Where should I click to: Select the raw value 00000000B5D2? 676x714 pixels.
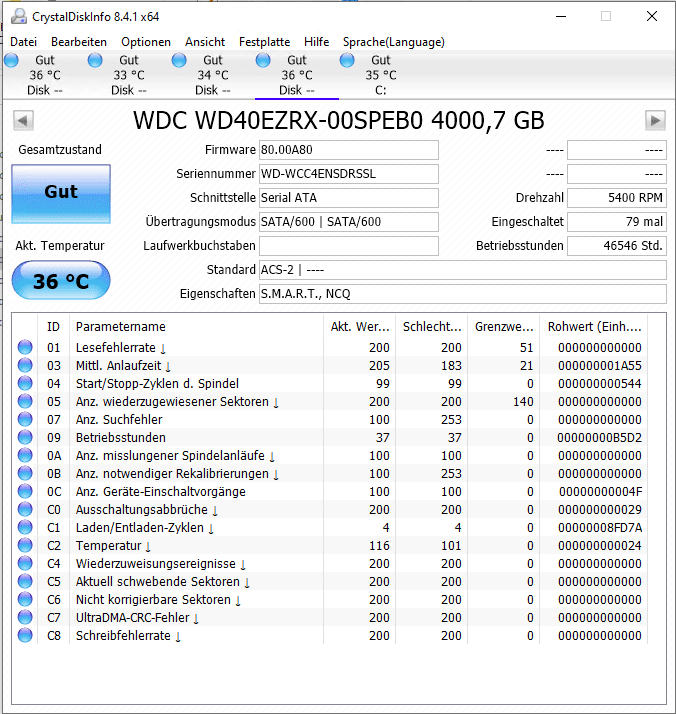click(600, 438)
